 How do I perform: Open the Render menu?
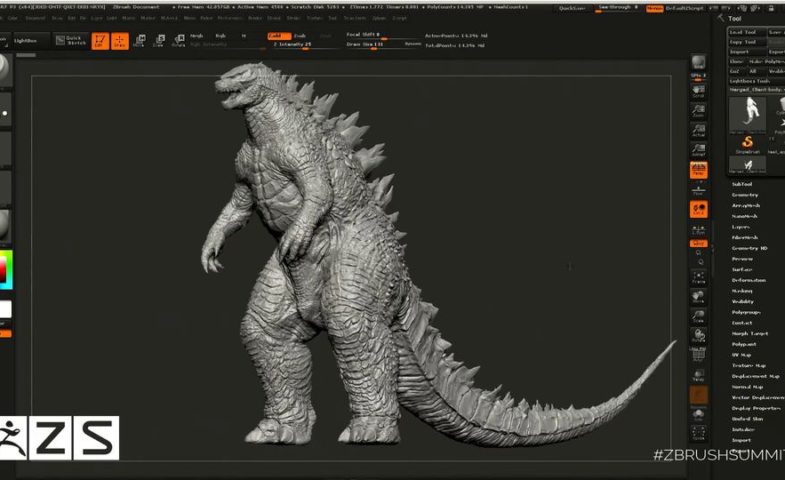255,18
